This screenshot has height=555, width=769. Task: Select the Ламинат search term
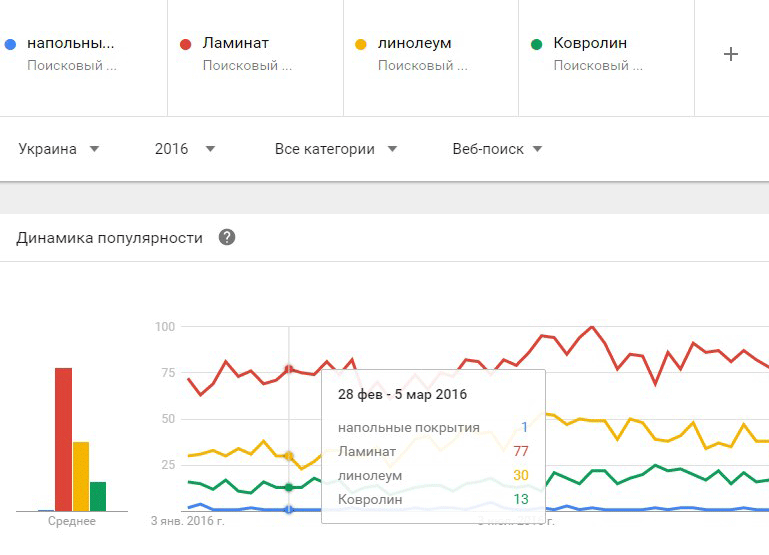point(236,43)
